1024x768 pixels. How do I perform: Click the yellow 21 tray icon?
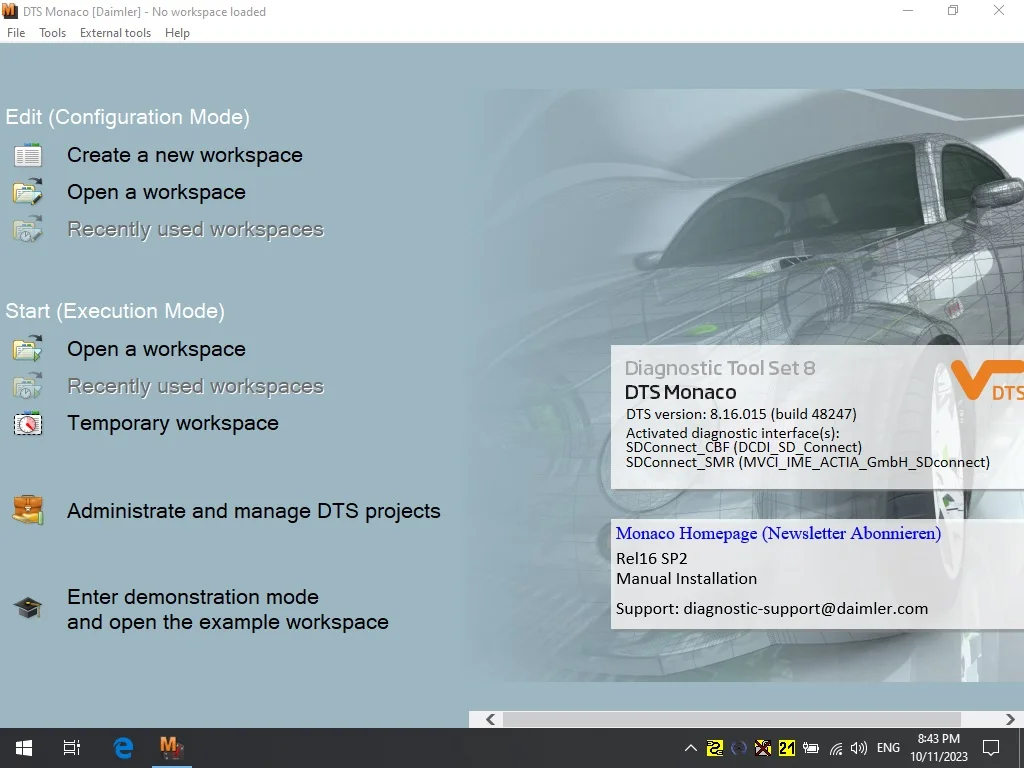[787, 748]
